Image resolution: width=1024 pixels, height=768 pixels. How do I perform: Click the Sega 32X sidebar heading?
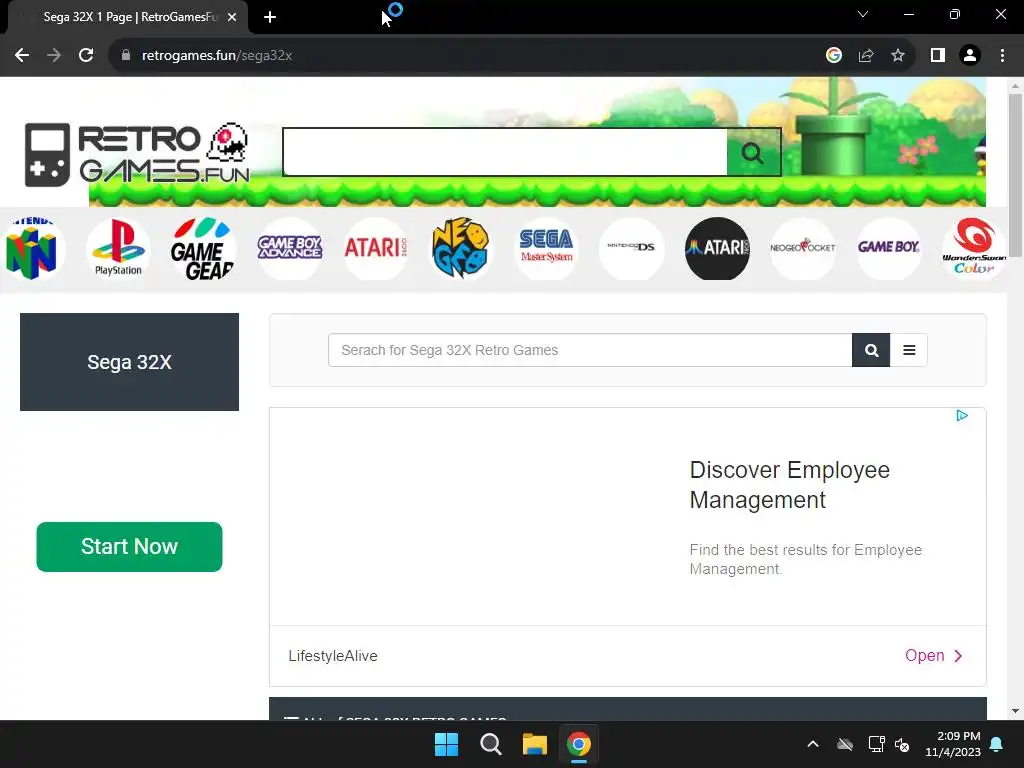tap(129, 362)
